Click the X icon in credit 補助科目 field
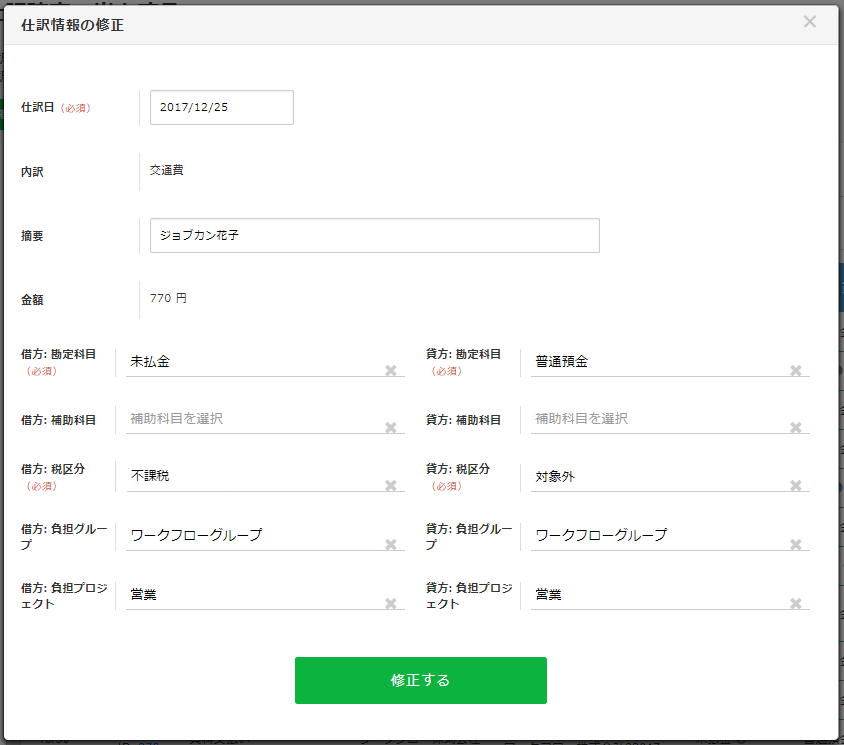The image size is (844, 745). click(796, 428)
